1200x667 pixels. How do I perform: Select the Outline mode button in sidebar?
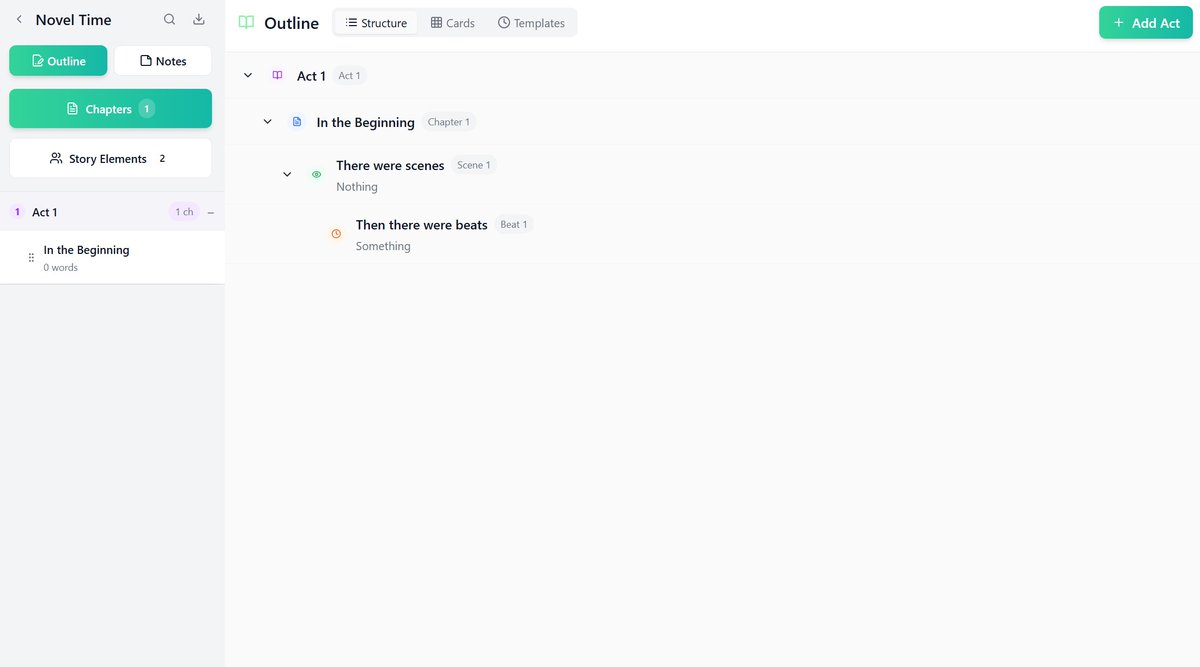point(58,61)
